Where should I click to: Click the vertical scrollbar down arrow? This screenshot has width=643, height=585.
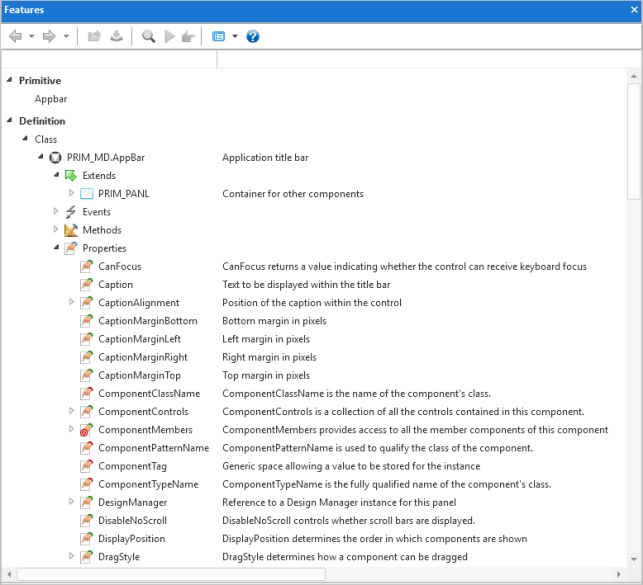point(634,560)
